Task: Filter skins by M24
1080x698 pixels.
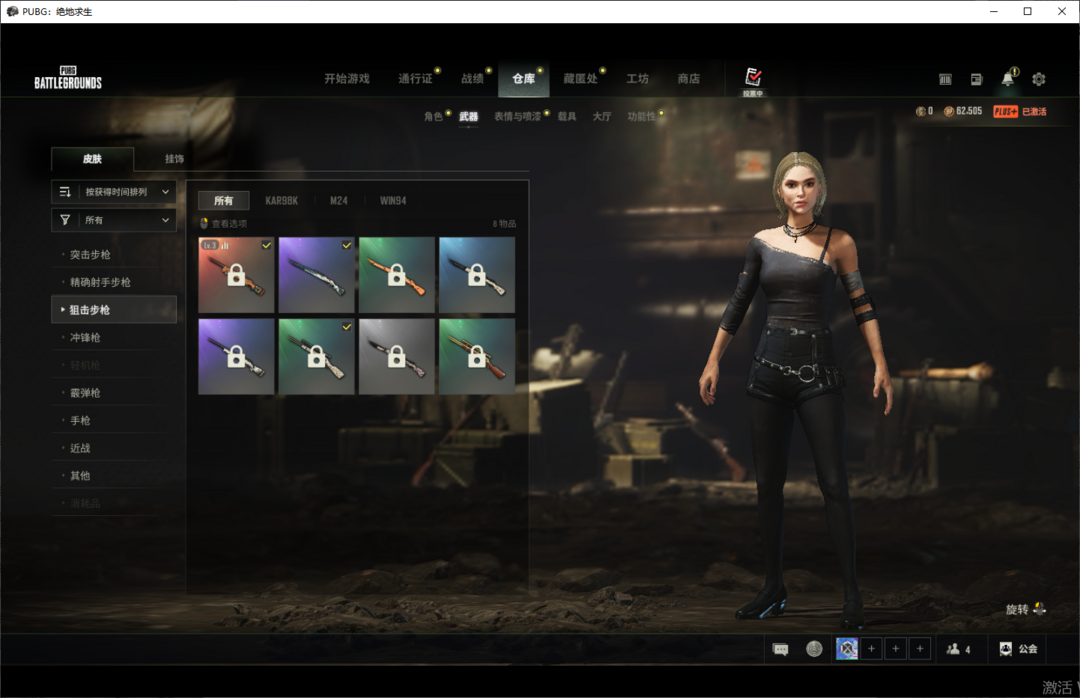Action: pyautogui.click(x=339, y=201)
